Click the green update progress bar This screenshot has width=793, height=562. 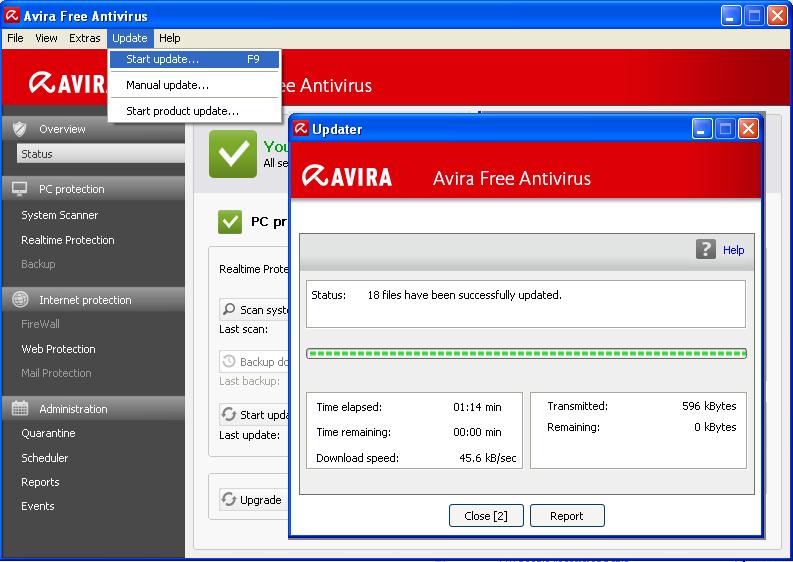click(x=526, y=353)
